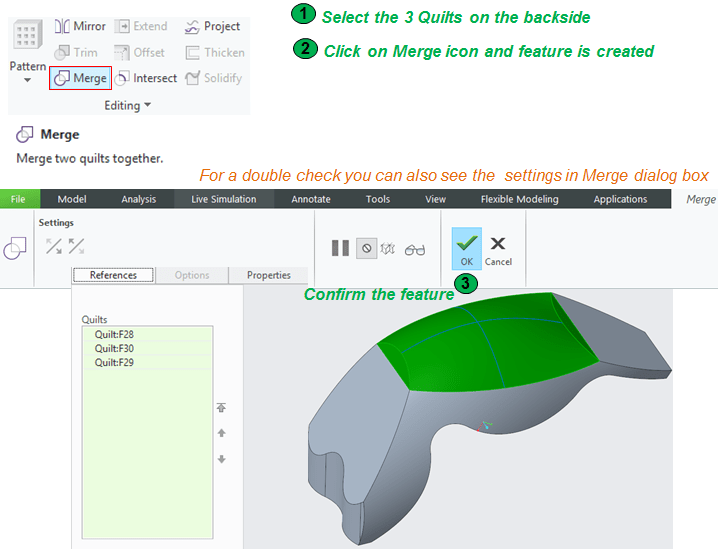Toggle first quilt side flip arrow in Settings

[x=54, y=246]
